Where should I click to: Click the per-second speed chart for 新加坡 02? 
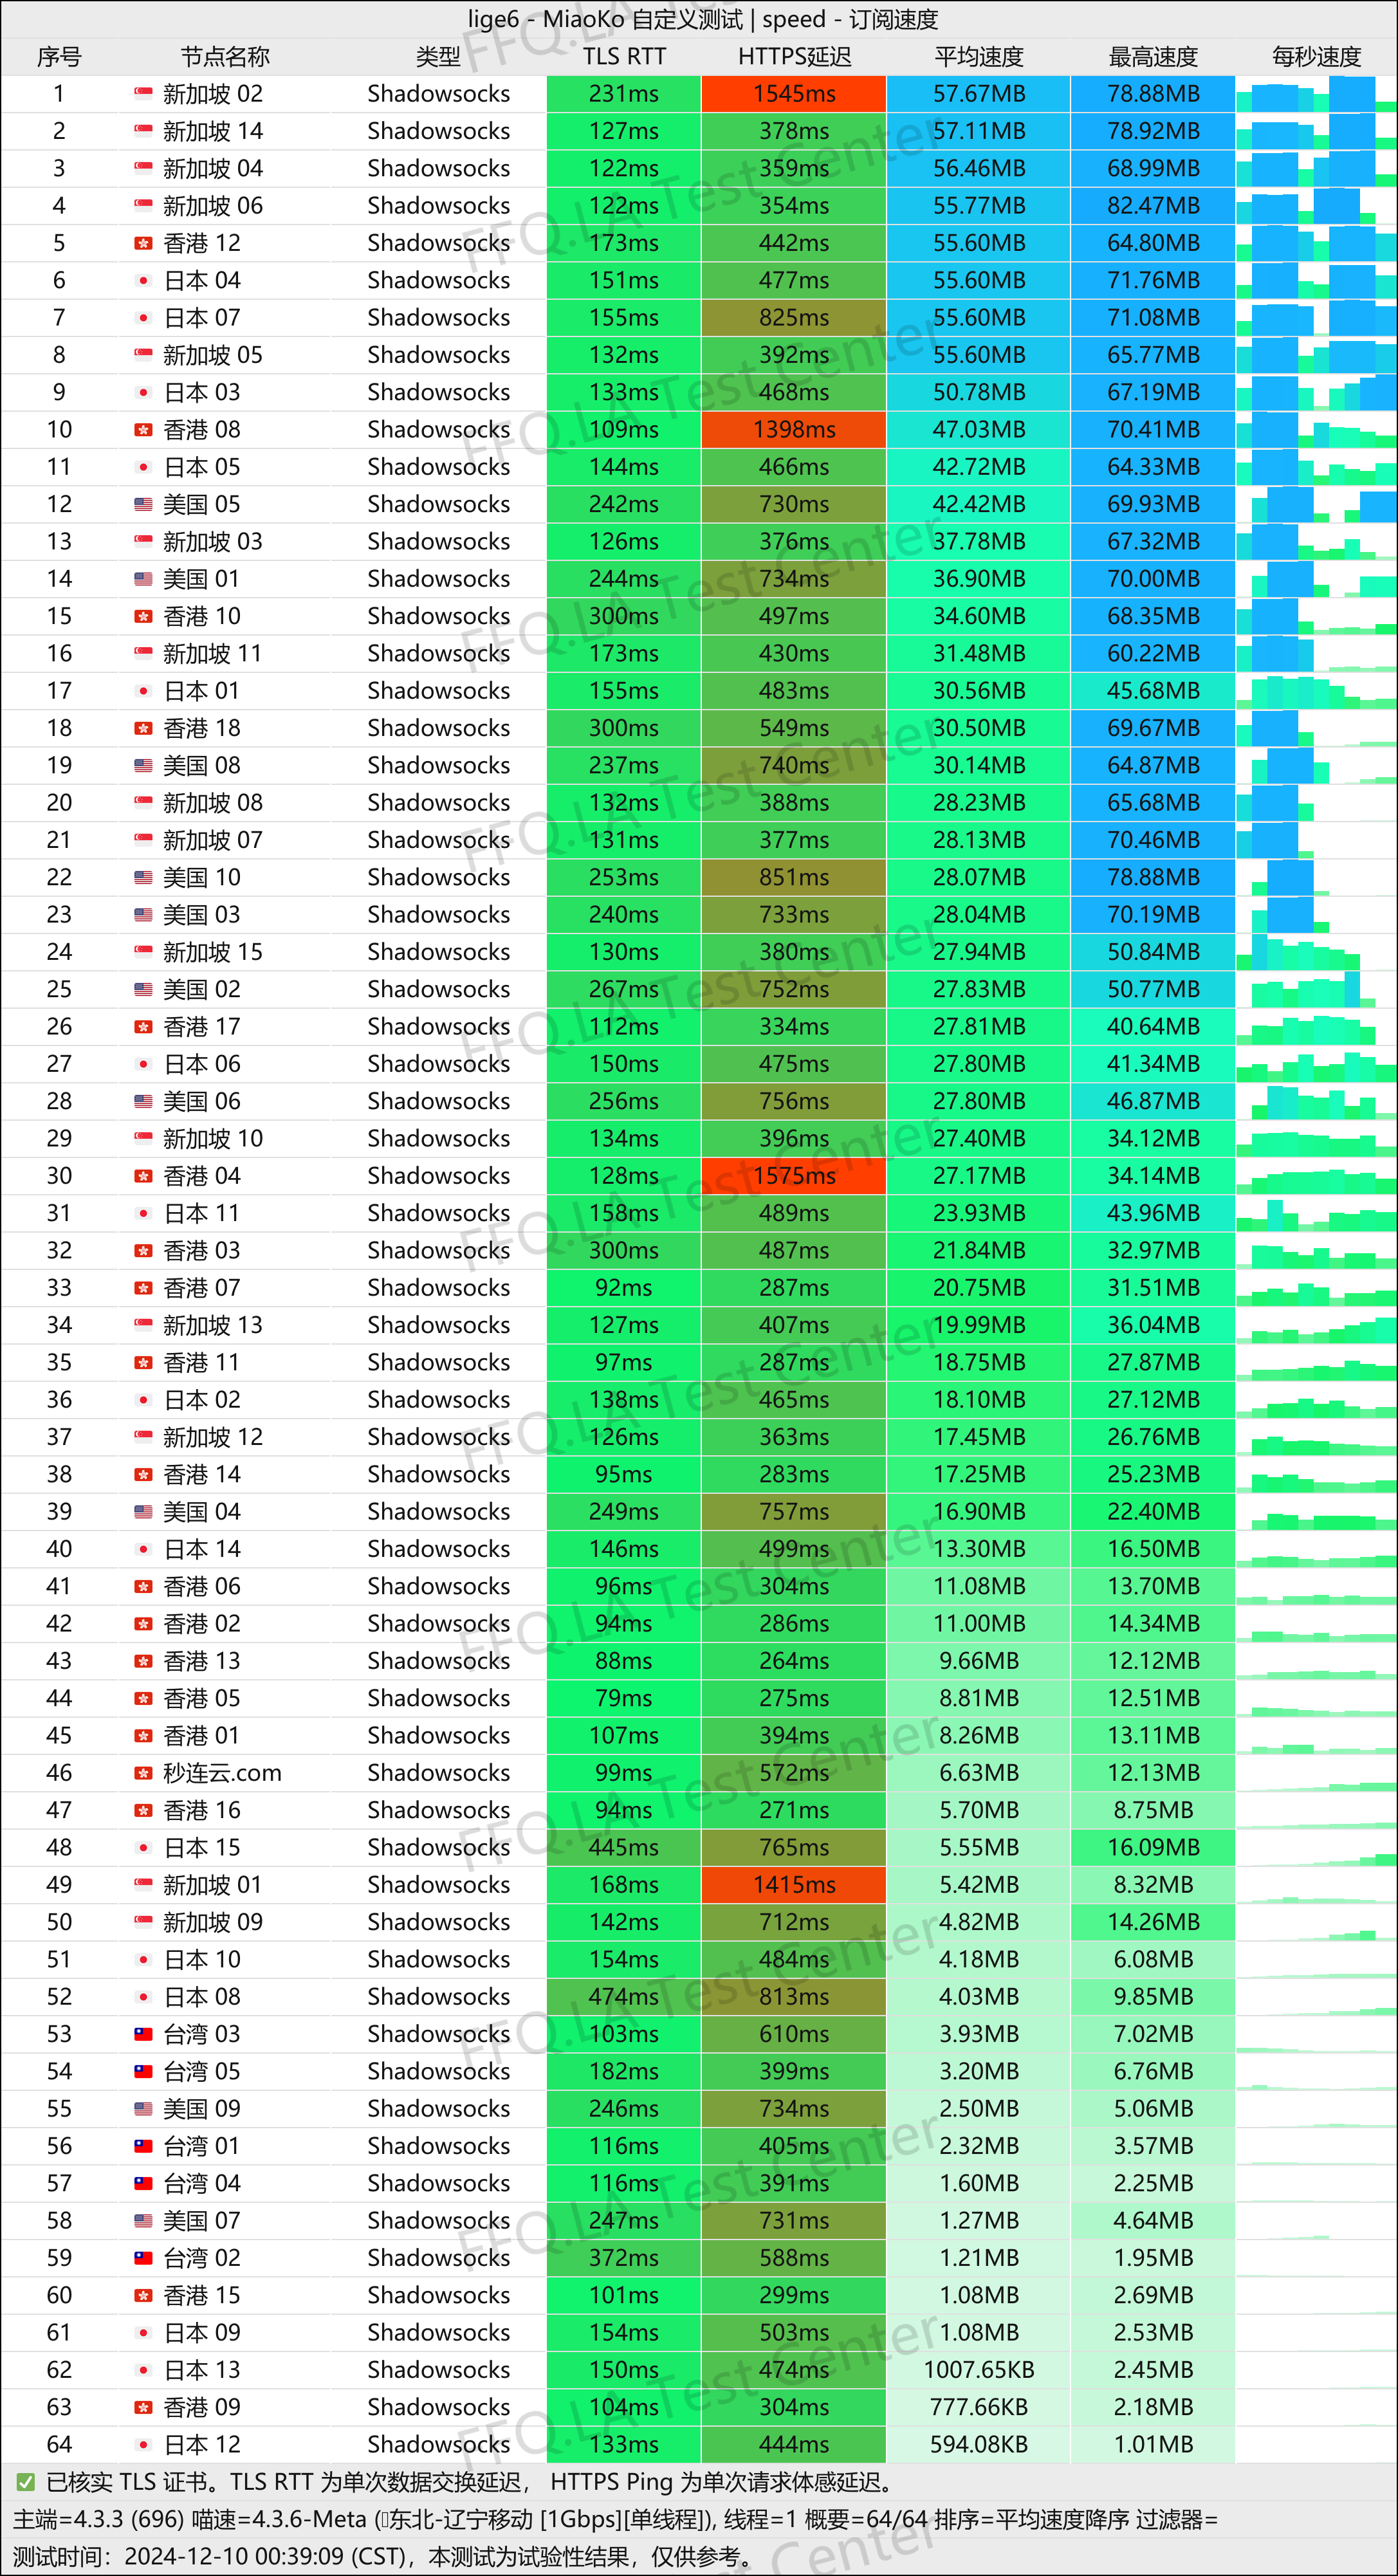tap(1316, 94)
